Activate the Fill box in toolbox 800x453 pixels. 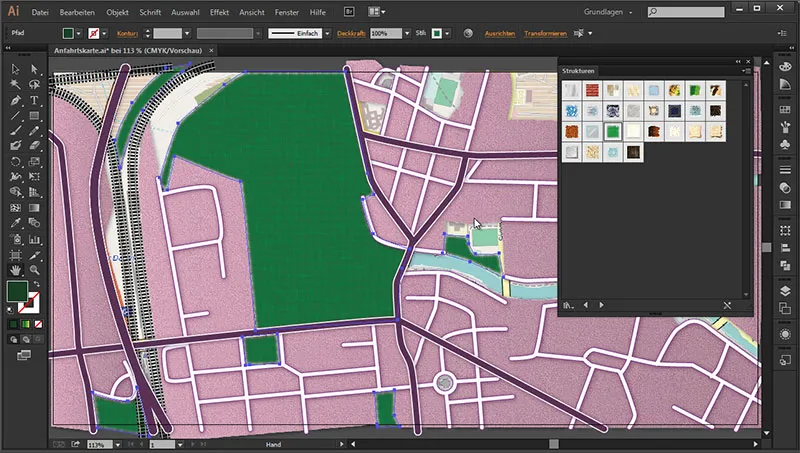coord(17,291)
